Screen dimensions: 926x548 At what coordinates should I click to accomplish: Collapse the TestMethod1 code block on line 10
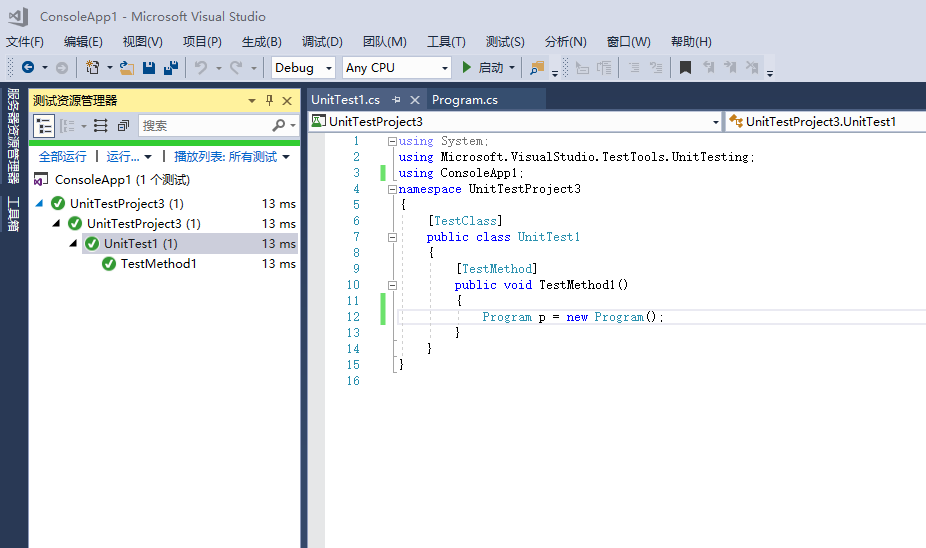pyautogui.click(x=392, y=285)
